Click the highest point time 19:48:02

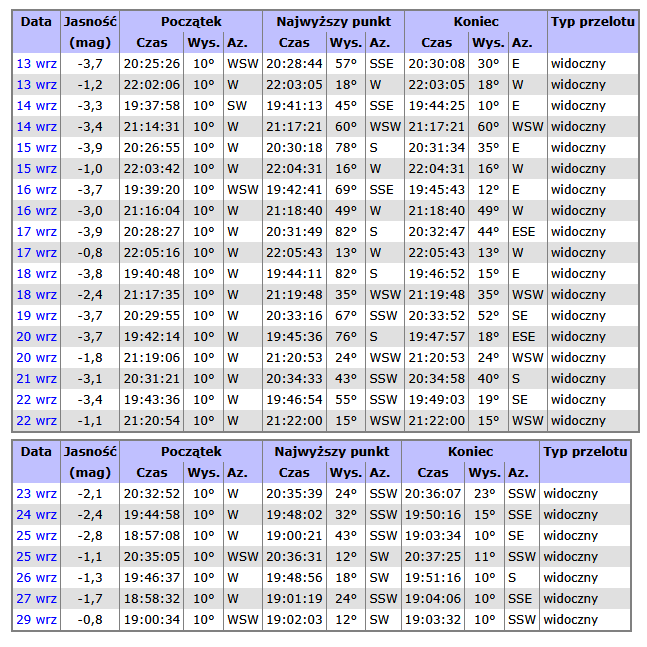[294, 515]
